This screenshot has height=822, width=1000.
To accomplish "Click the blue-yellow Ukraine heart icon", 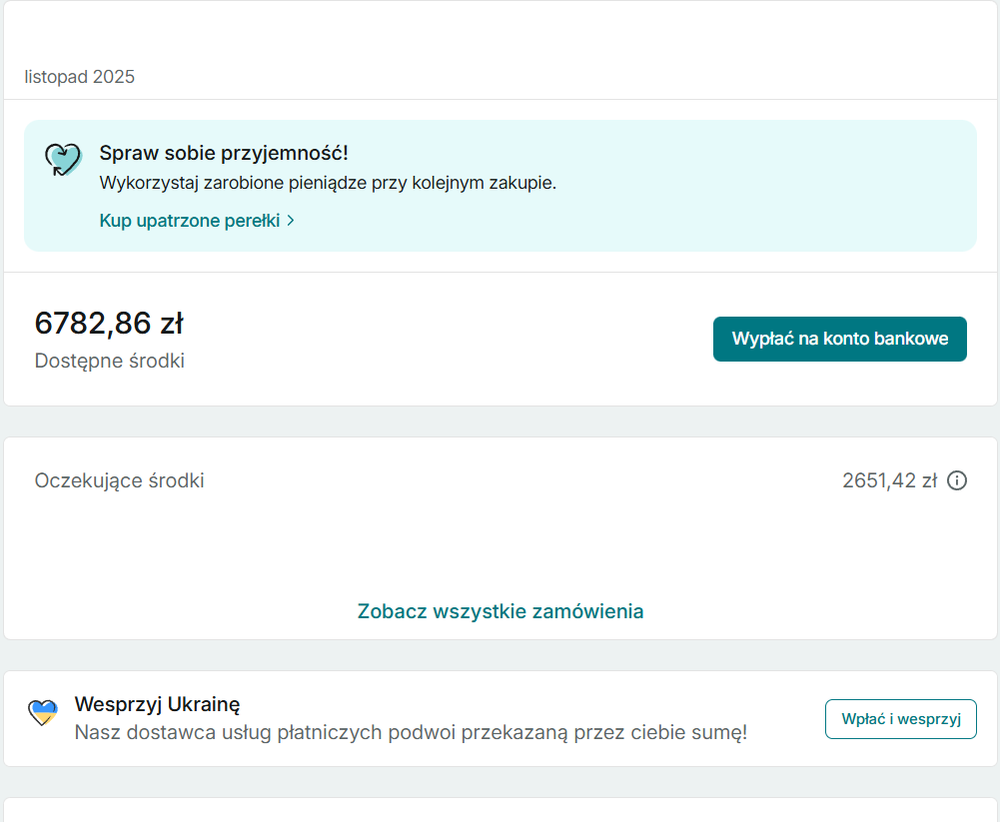I will coord(42,713).
